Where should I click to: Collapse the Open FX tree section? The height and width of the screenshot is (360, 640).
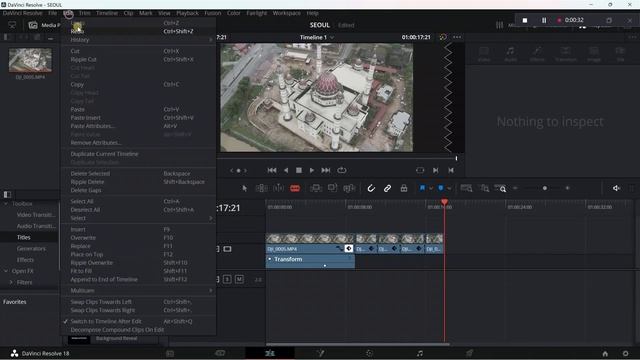pos(6,271)
